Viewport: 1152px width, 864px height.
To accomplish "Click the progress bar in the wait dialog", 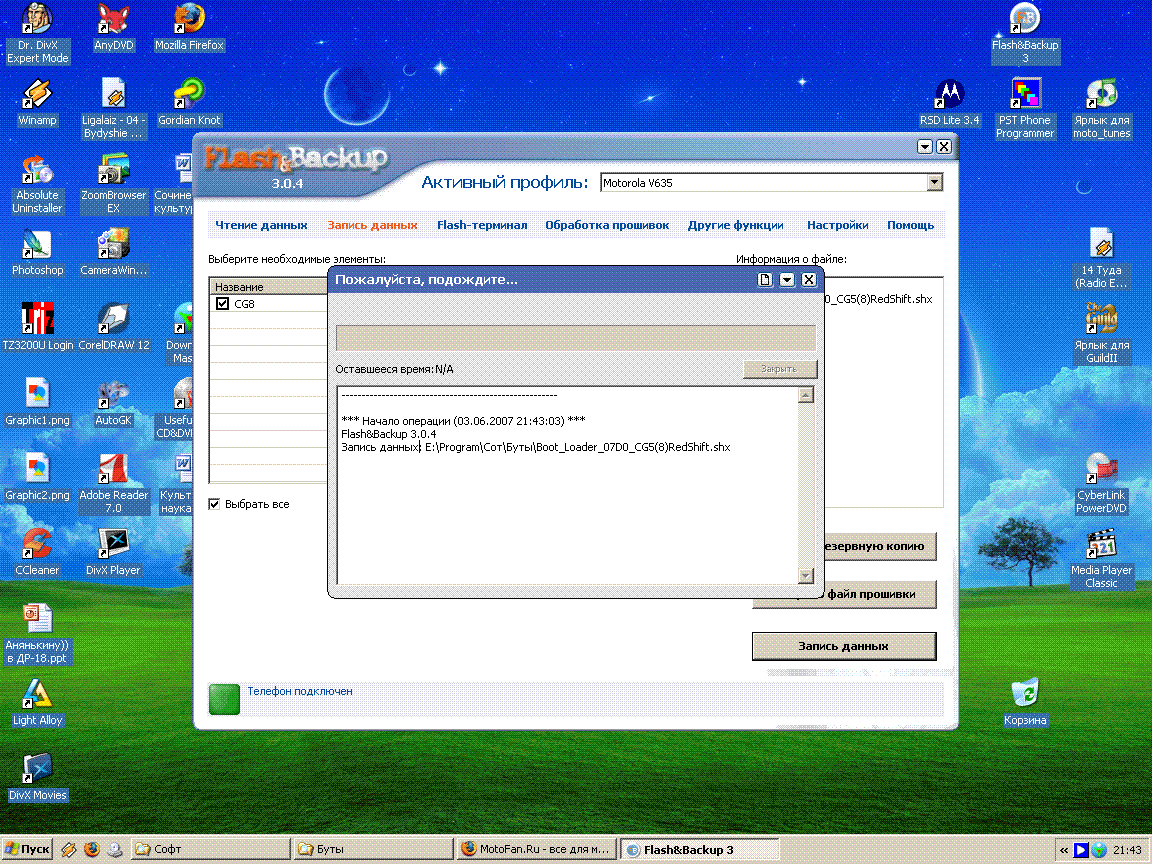I will [x=575, y=337].
